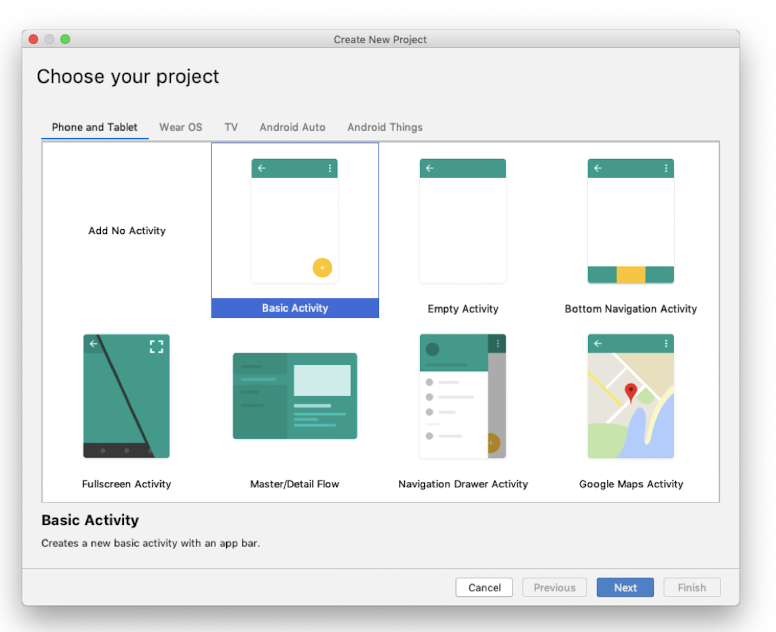Click the yellow tab in Bottom Navigation preview
776x632 pixels.
[x=631, y=274]
